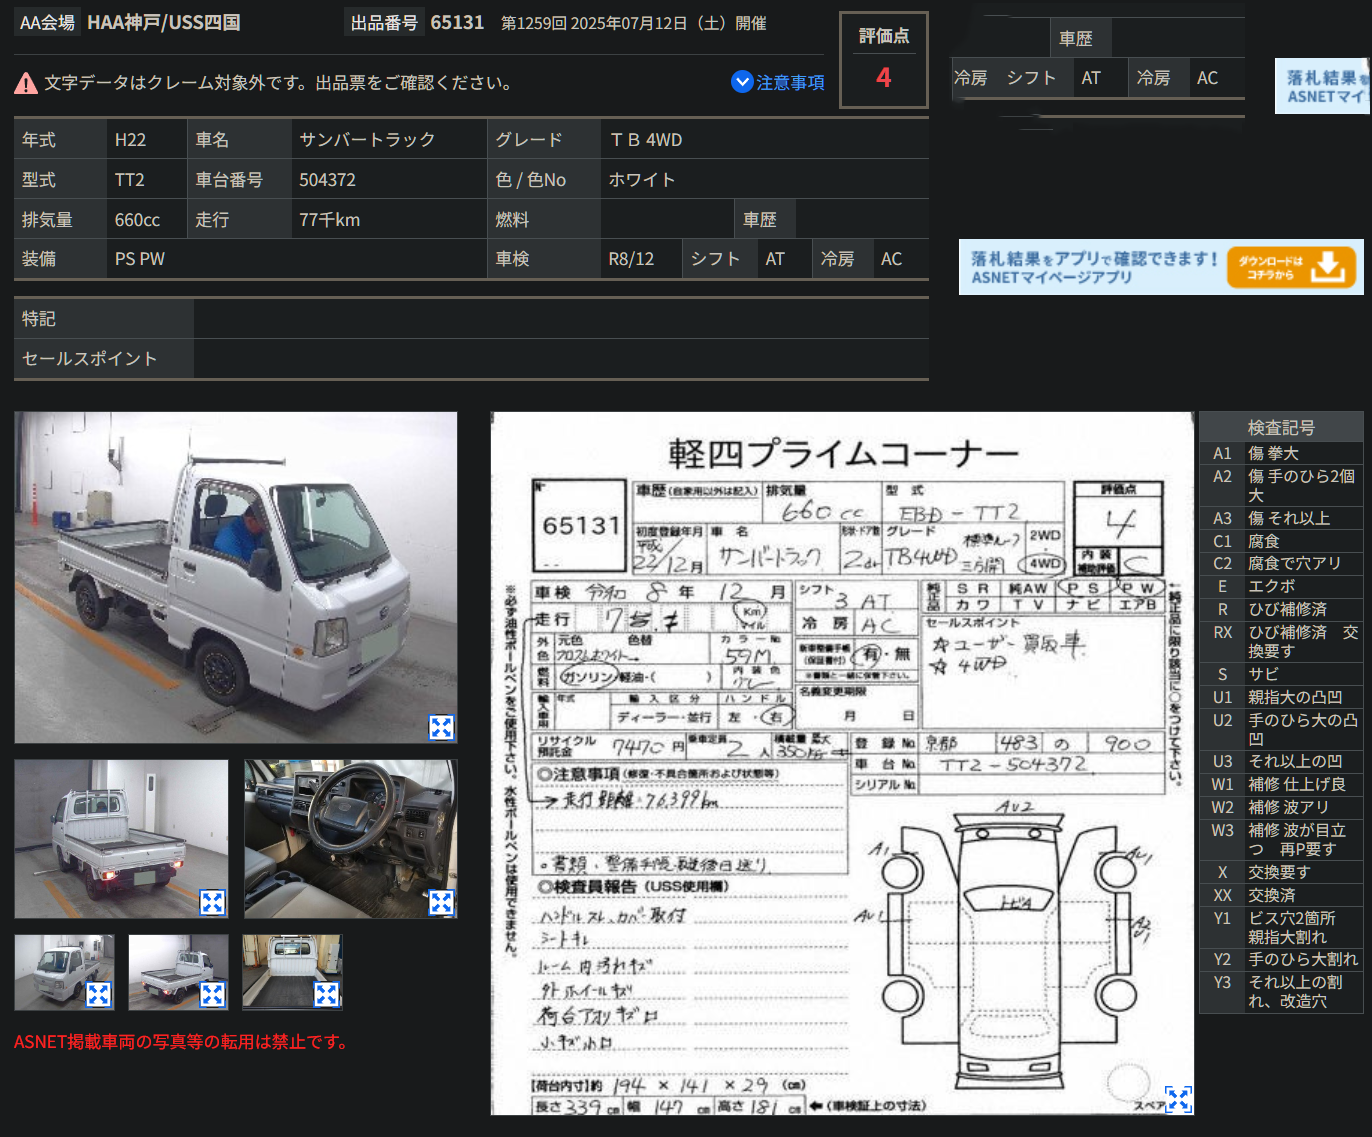Screen dimensions: 1372x1137
Task: Expand the front-left side view thumbnail icon
Action: point(98,994)
